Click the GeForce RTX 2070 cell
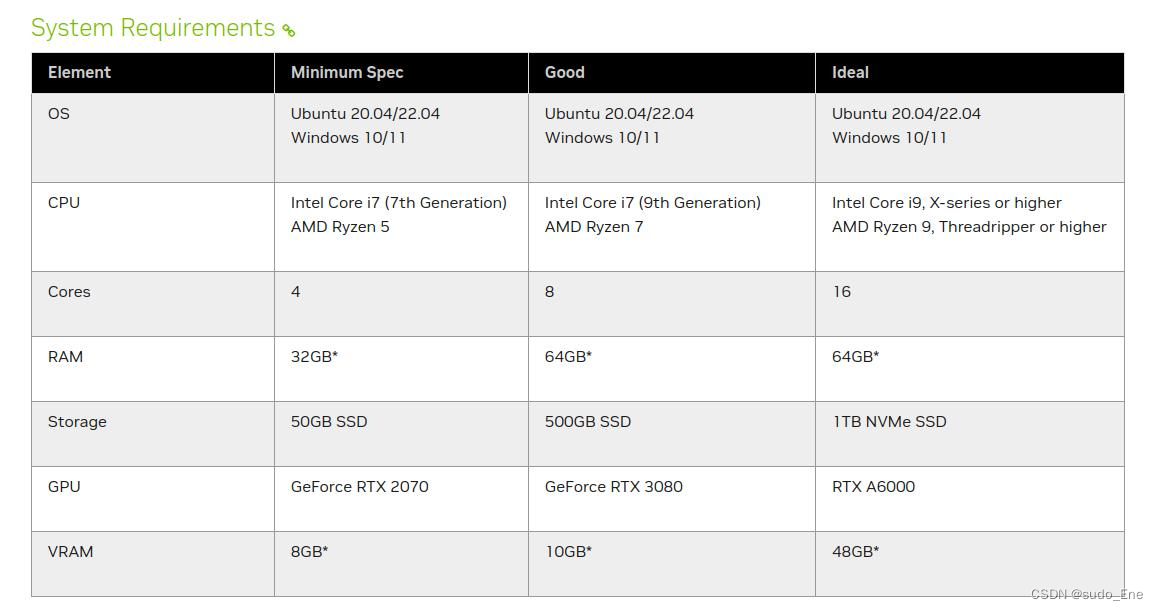 point(359,486)
